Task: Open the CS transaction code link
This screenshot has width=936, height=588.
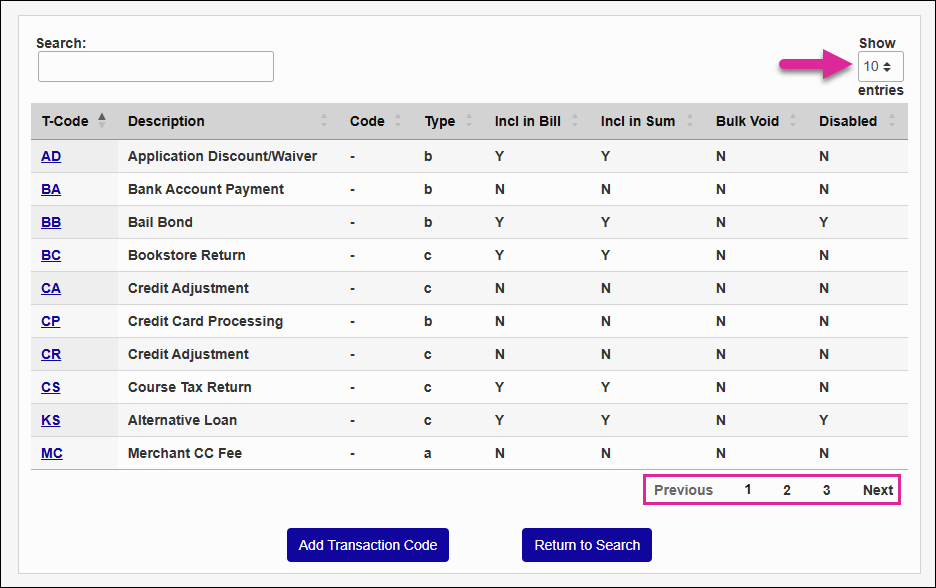Action: coord(51,387)
